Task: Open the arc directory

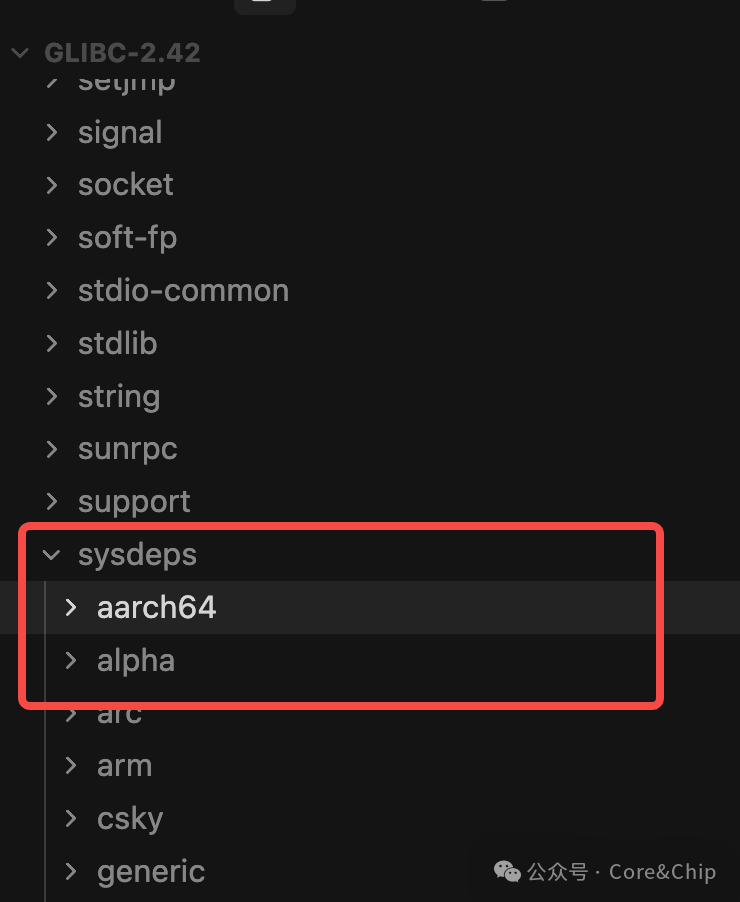Action: coord(119,712)
